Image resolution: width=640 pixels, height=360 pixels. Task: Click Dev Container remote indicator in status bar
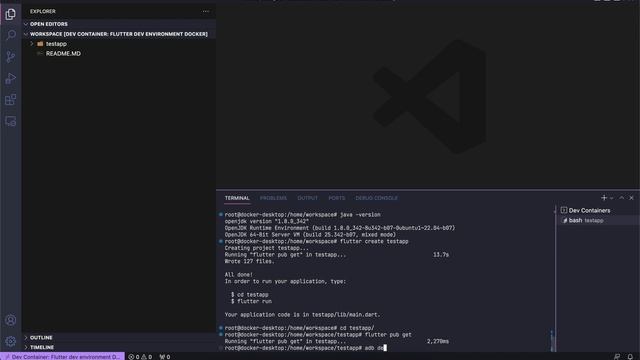pyautogui.click(x=62, y=357)
